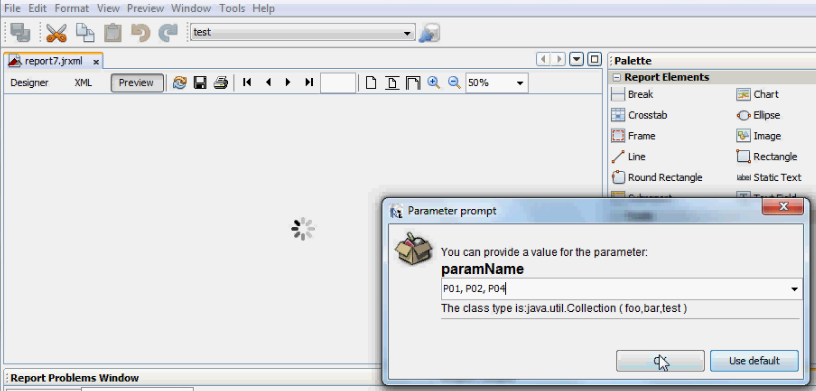Open the Help menu
Viewport: 816px width, 391px height.
coord(263,8)
